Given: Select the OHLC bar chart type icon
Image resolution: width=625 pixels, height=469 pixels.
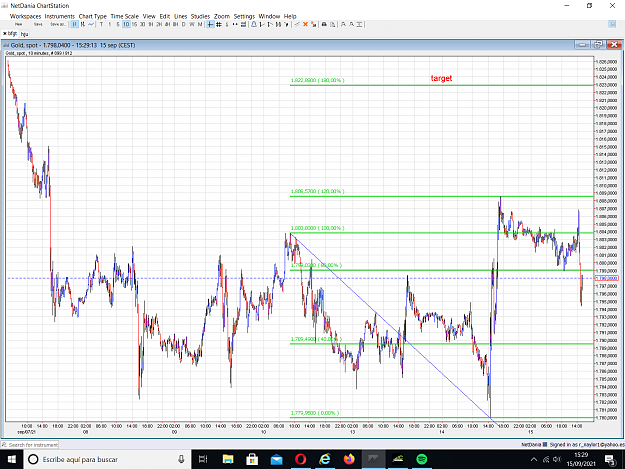Looking at the screenshot, I should pos(83,24).
